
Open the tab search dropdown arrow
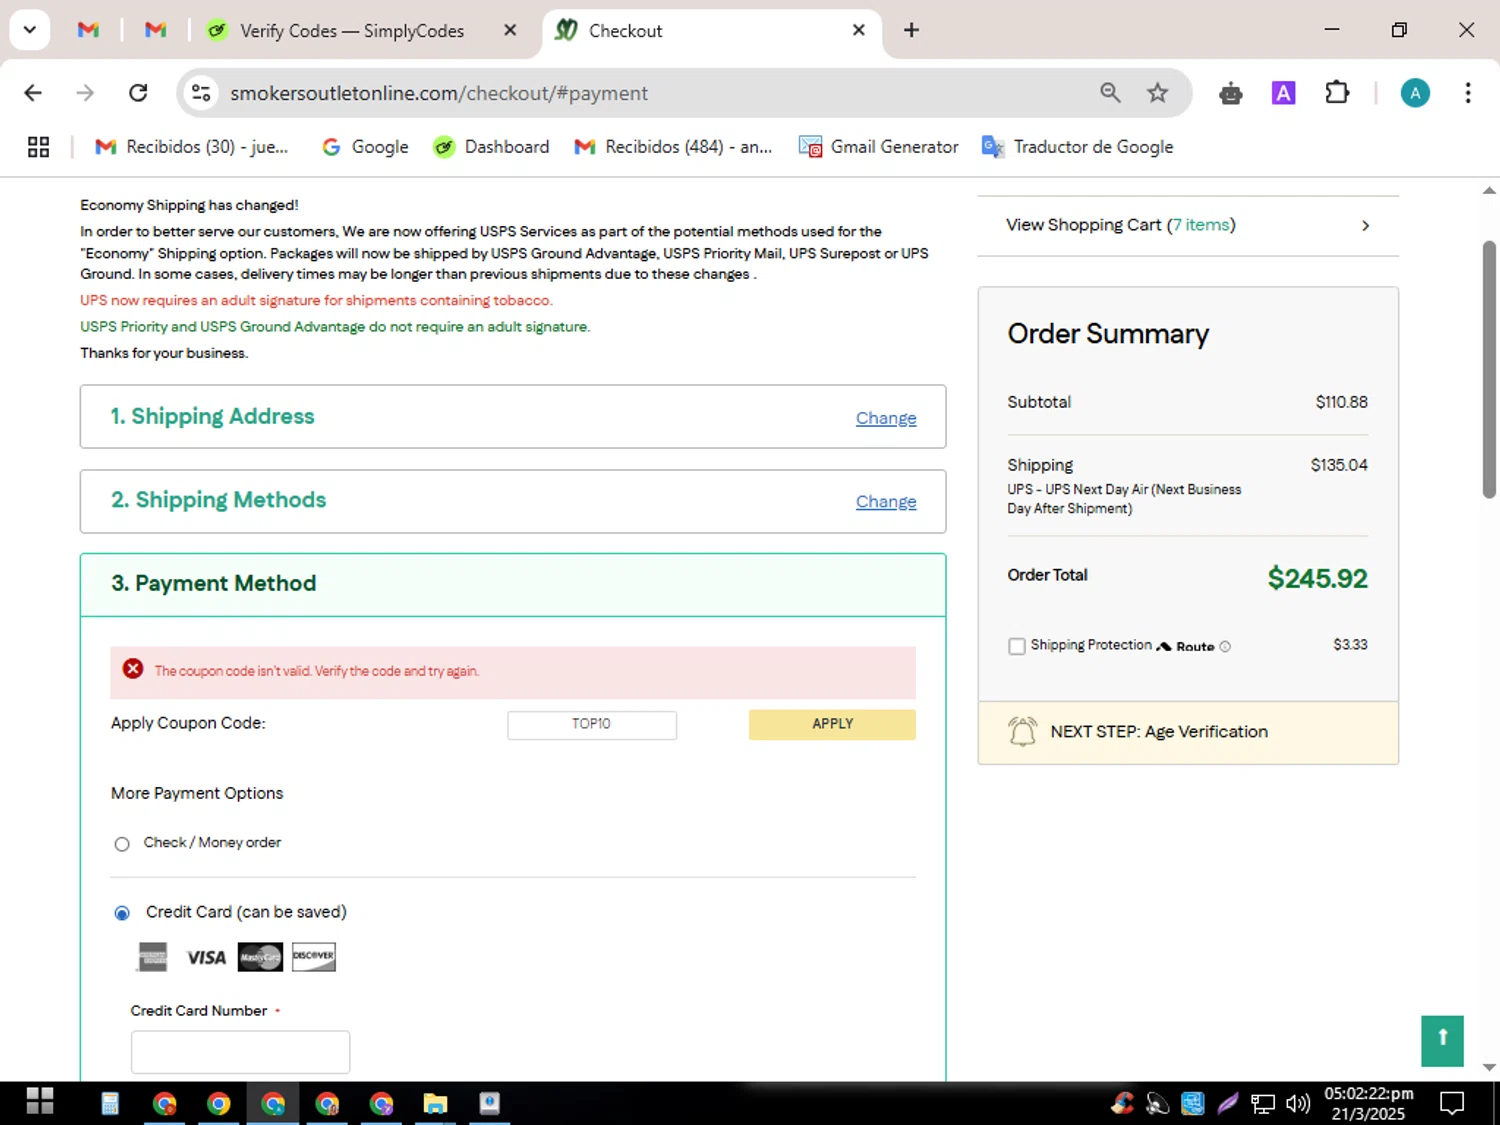click(30, 30)
